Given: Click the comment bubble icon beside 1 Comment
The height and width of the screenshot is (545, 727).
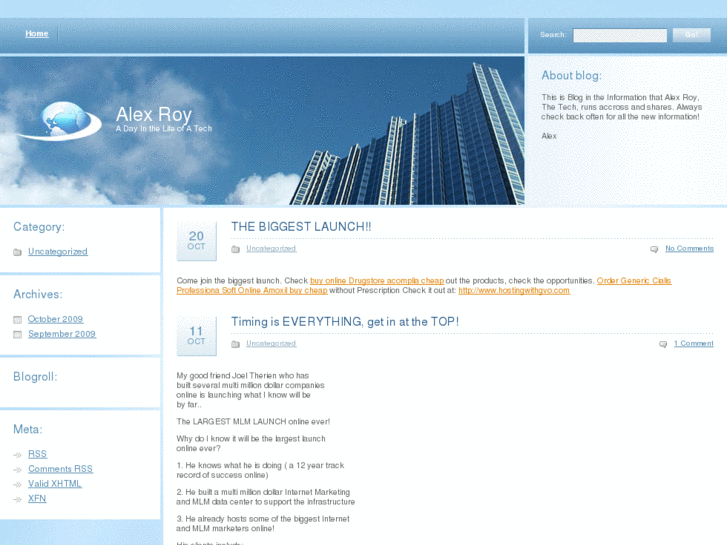Looking at the screenshot, I should coord(663,344).
